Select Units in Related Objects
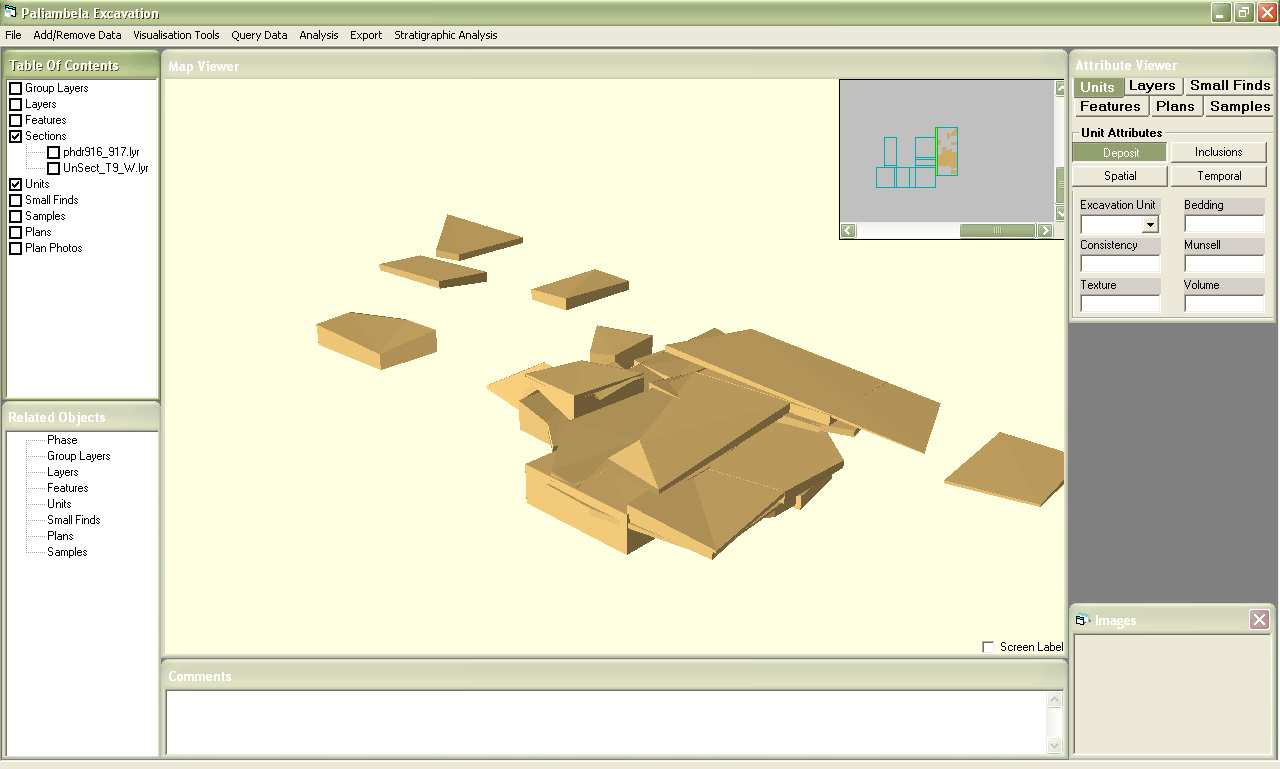This screenshot has width=1280, height=769. pos(59,504)
